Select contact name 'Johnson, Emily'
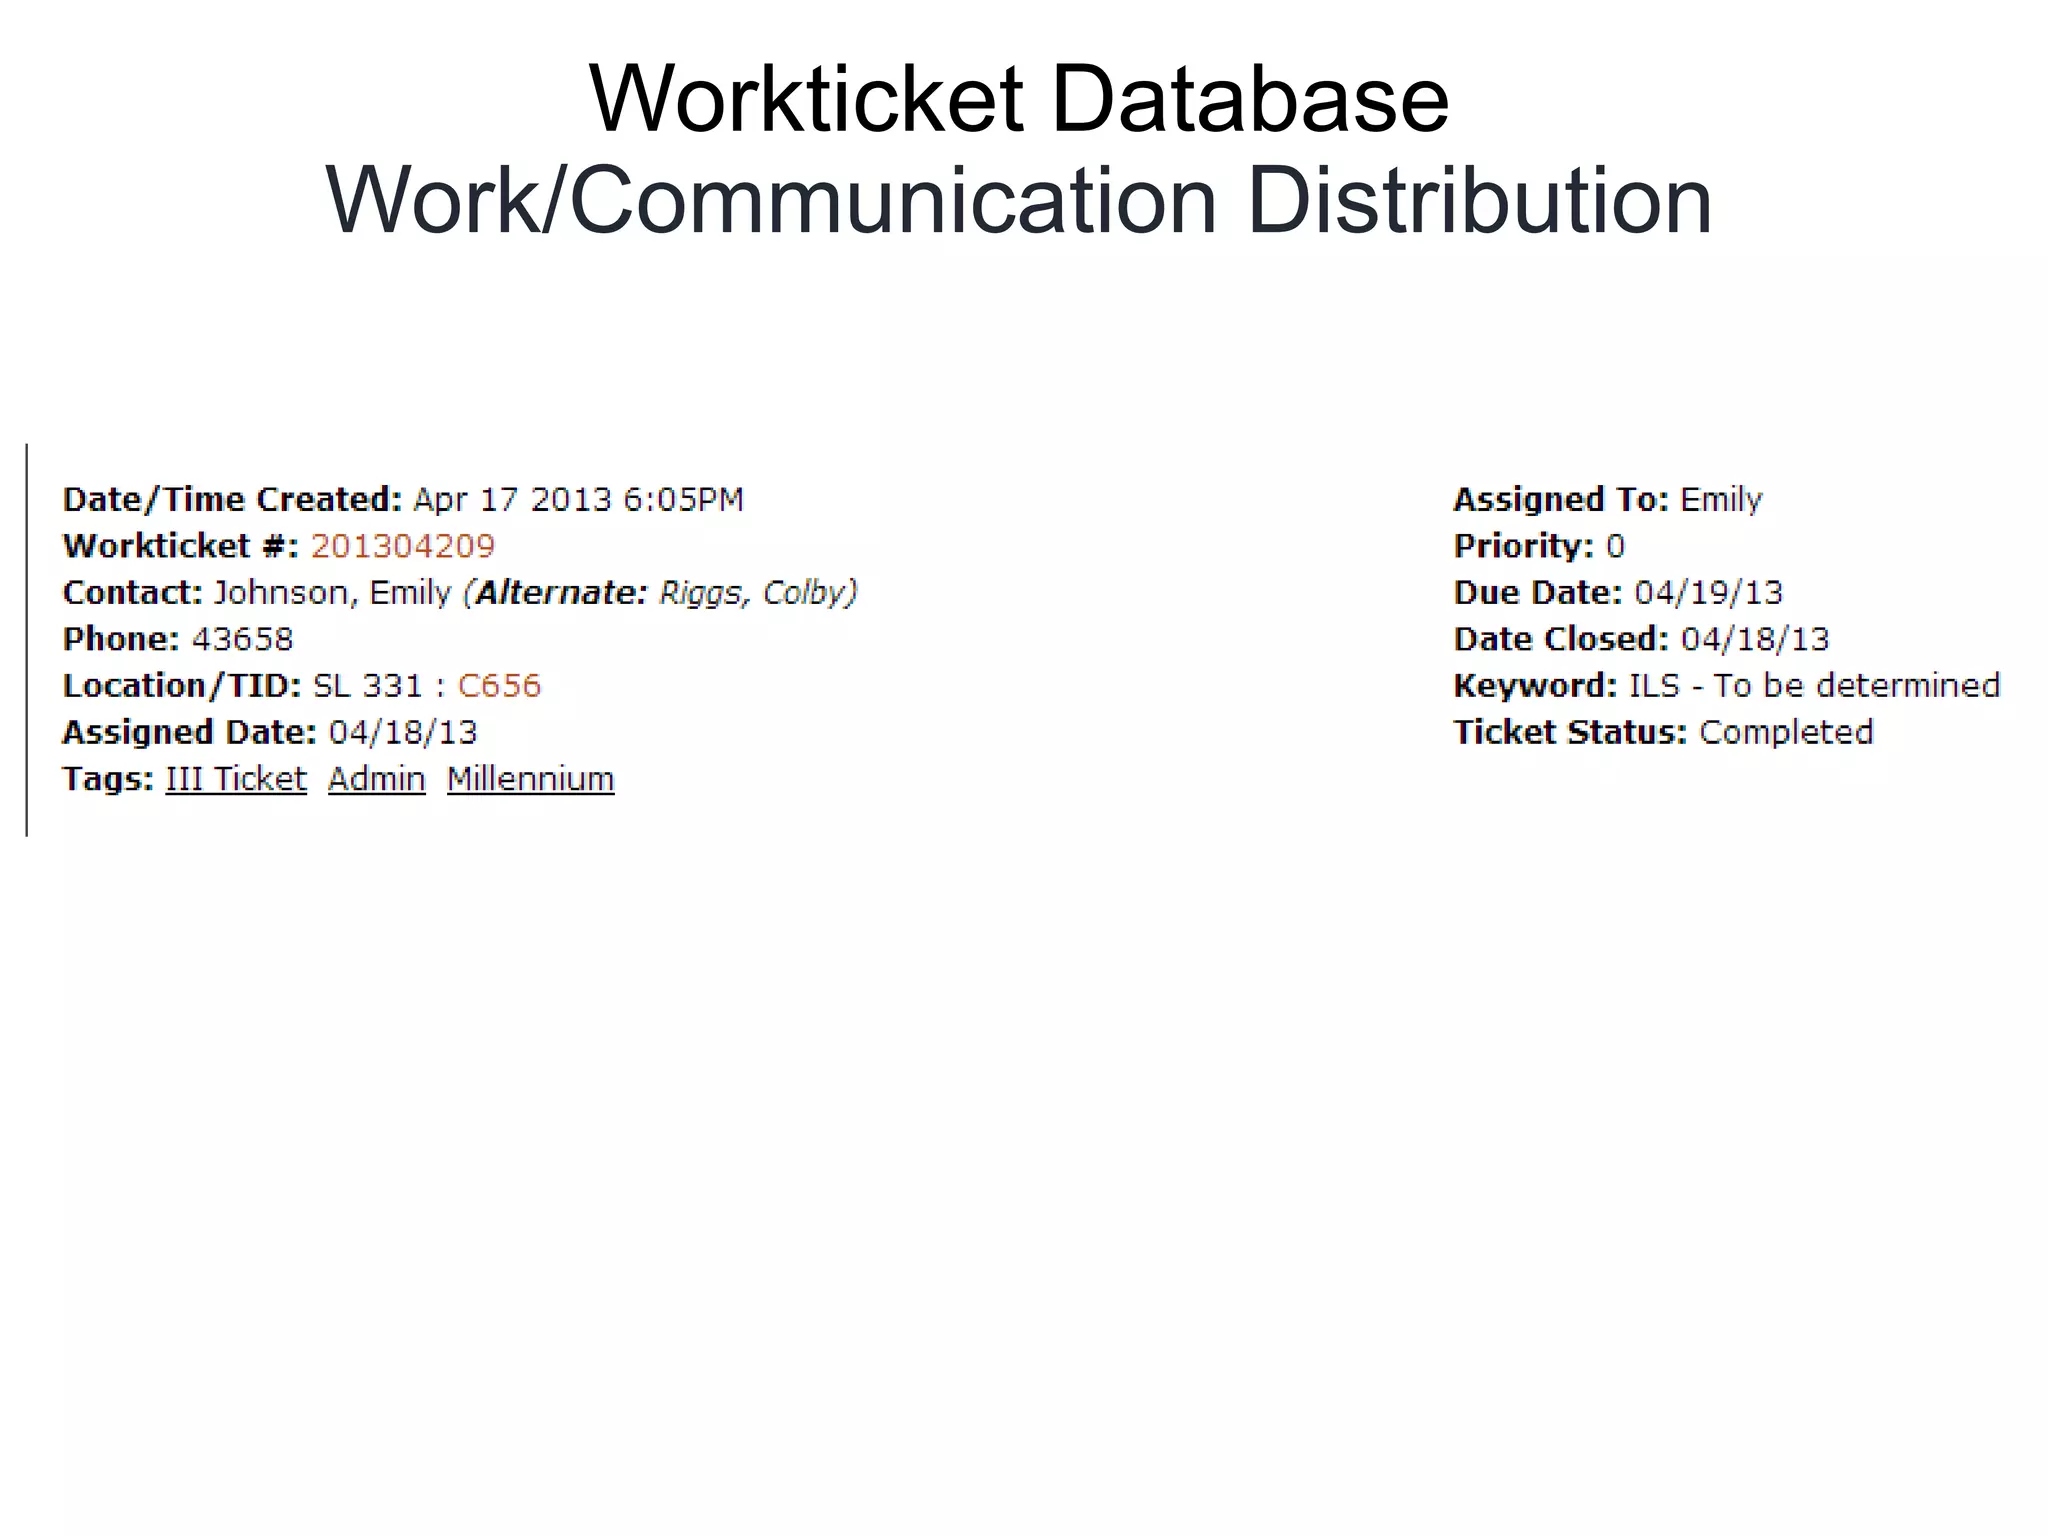 tap(333, 593)
